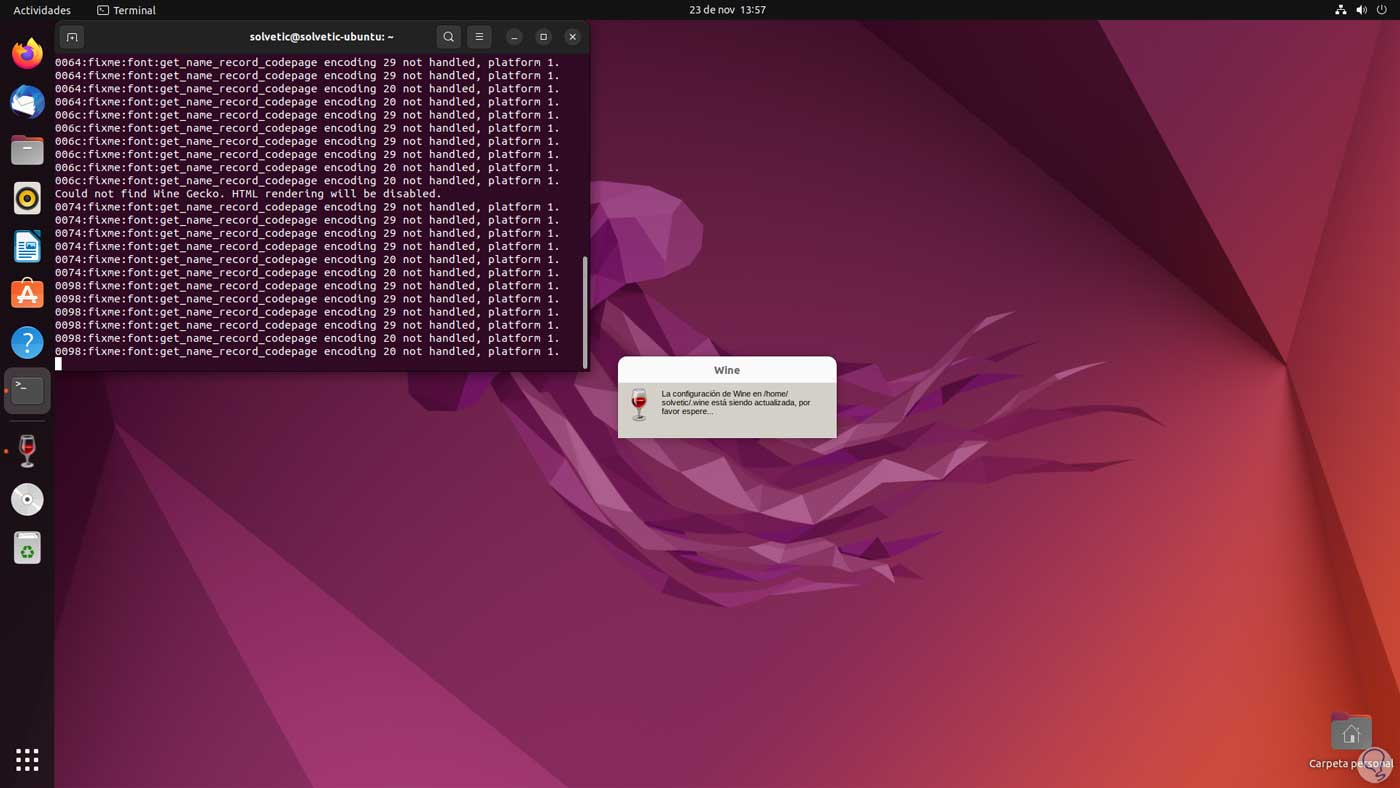Screen dimensions: 1400x788
Task: Open Firefox from the dock
Action: coord(27,53)
